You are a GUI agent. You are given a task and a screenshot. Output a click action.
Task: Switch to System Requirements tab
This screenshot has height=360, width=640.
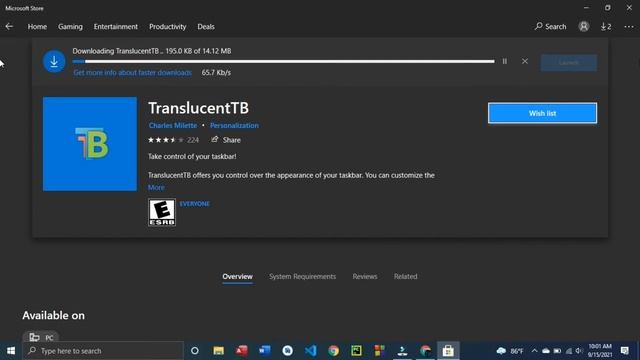tap(302, 276)
